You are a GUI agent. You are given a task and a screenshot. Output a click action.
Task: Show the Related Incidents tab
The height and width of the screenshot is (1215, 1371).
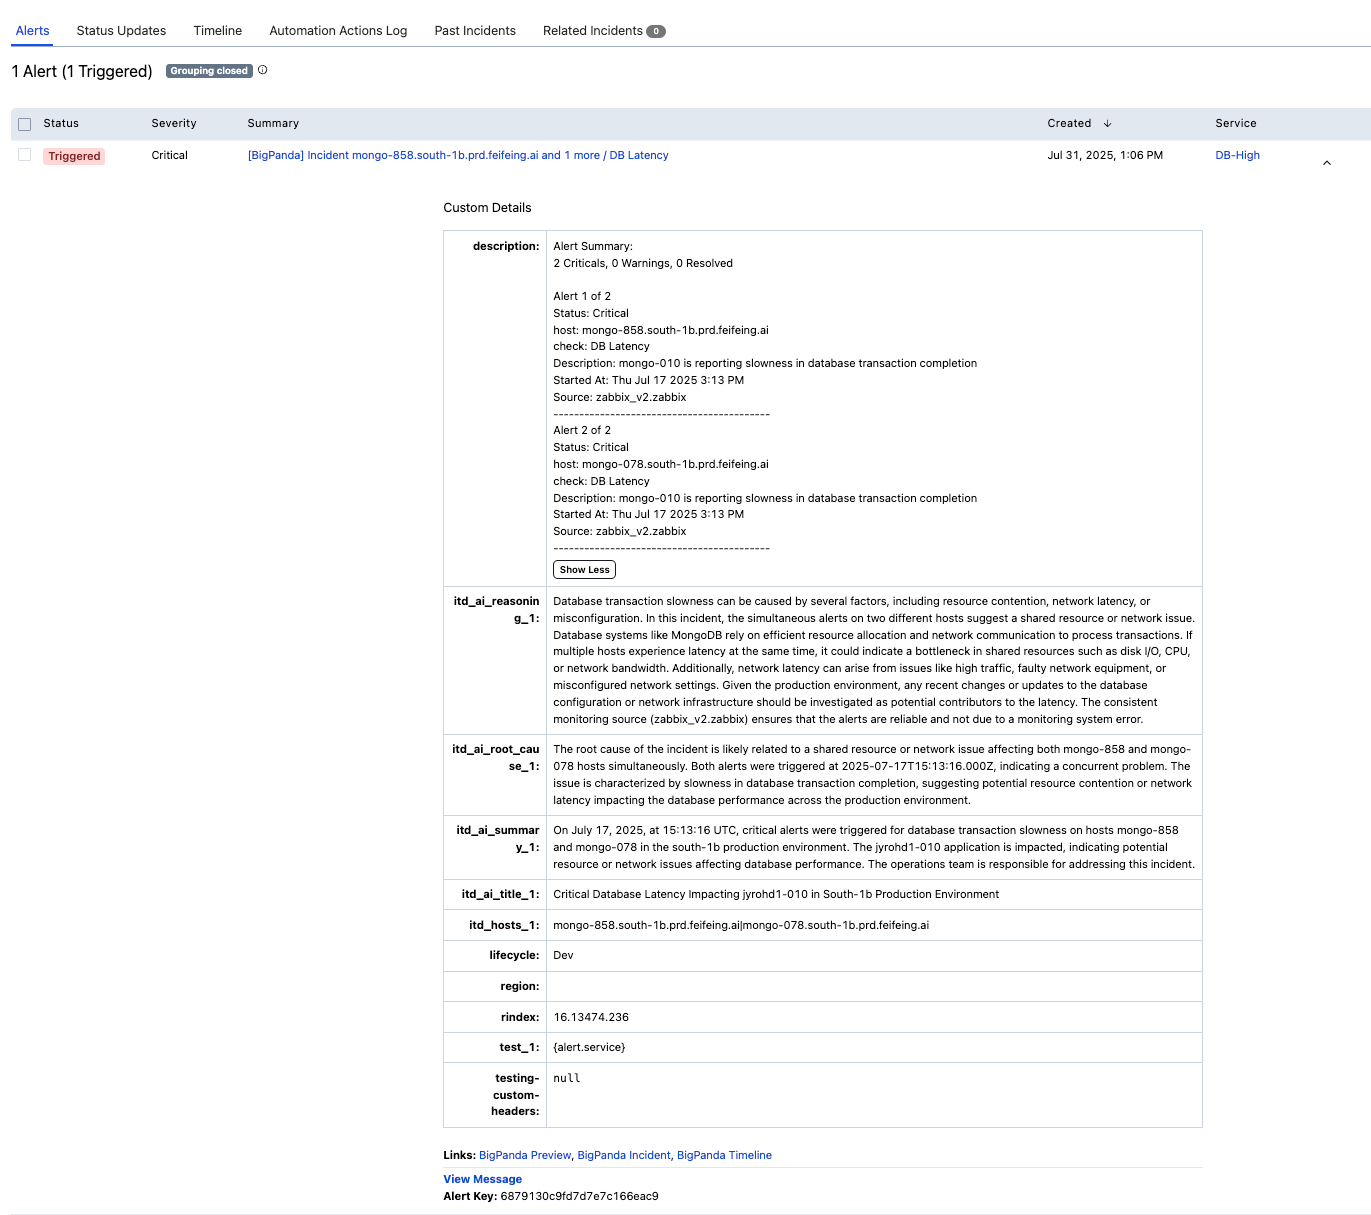point(592,30)
